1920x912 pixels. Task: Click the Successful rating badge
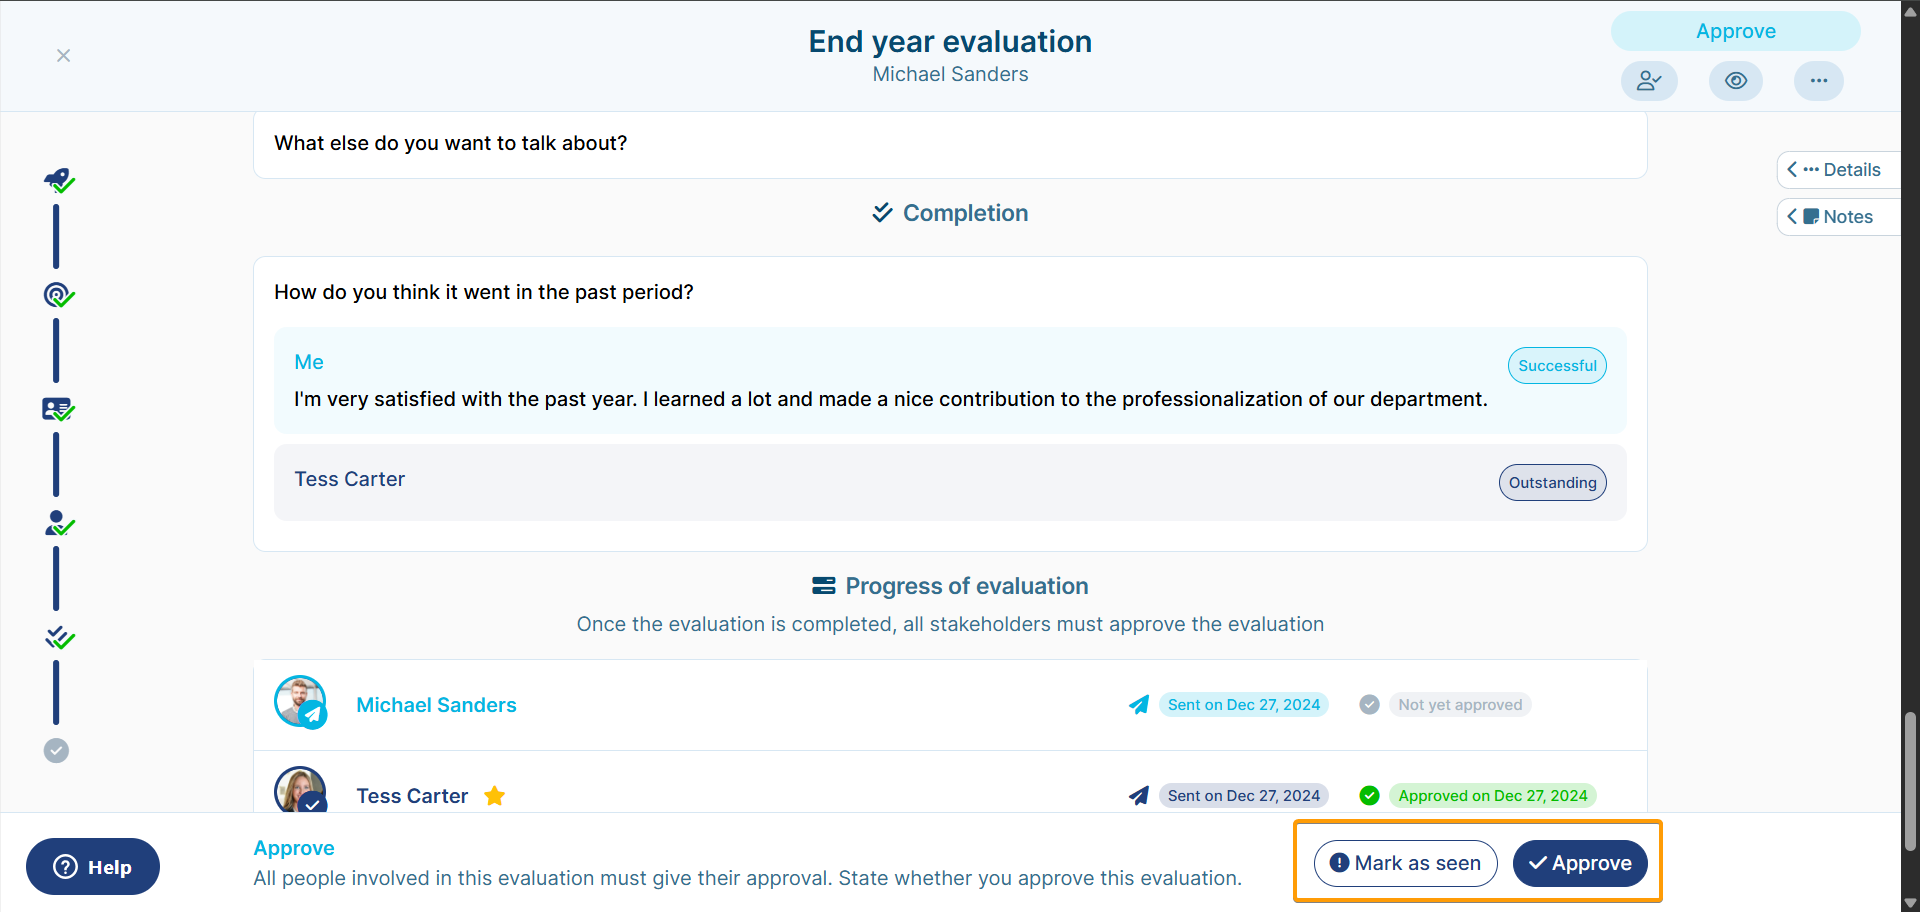pos(1557,366)
